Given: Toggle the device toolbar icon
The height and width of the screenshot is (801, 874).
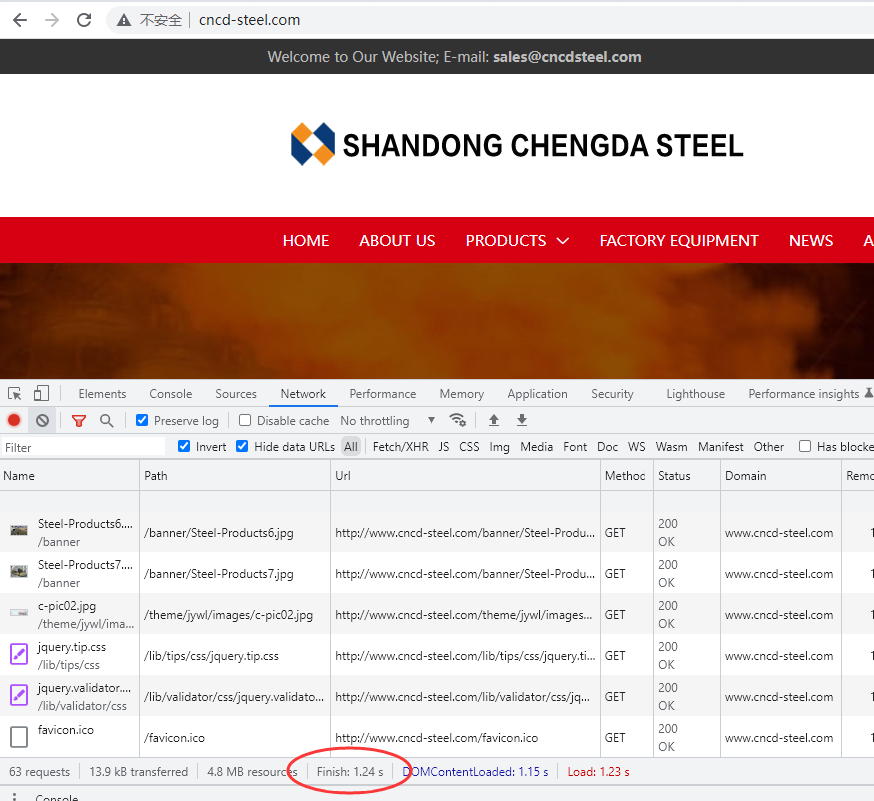Looking at the screenshot, I should pyautogui.click(x=41, y=394).
